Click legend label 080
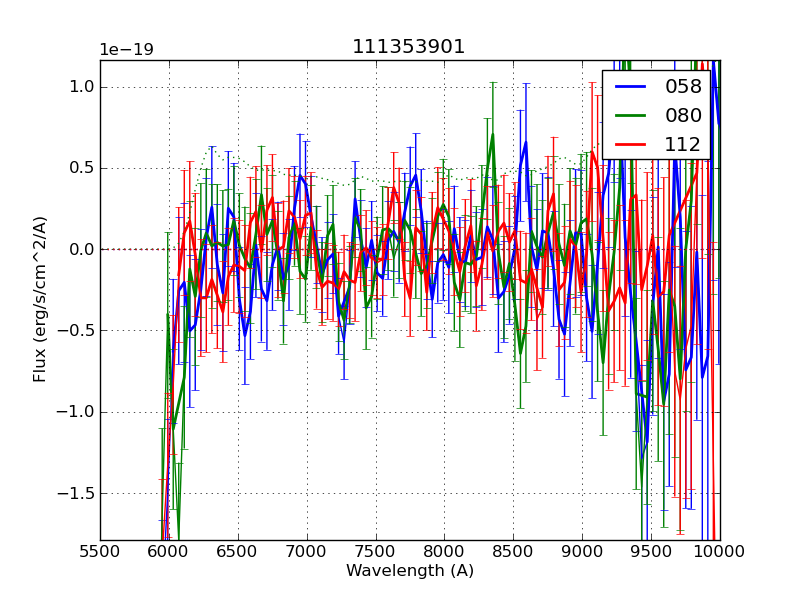800x600 pixels. click(x=683, y=115)
